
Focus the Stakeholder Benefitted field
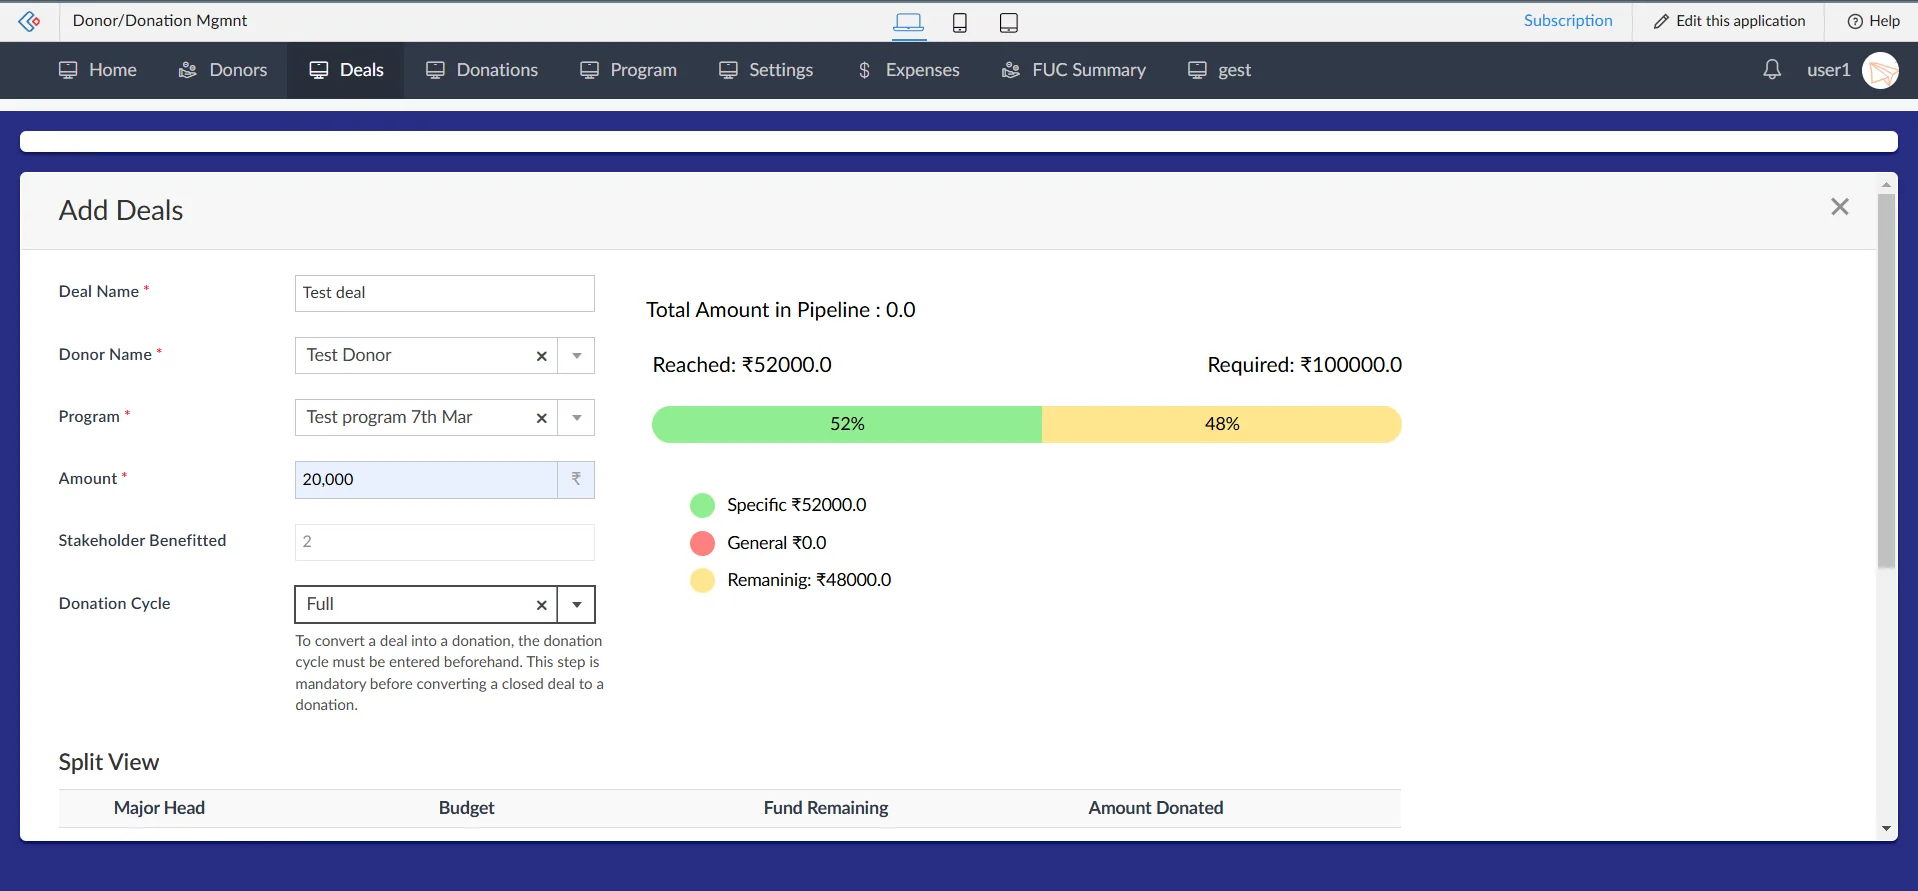445,542
